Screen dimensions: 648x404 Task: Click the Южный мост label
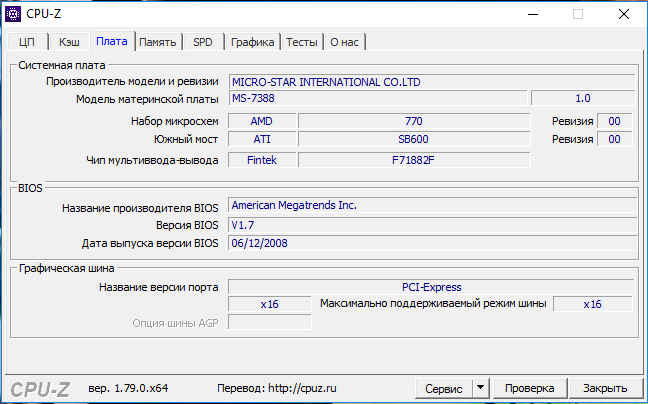click(x=186, y=139)
